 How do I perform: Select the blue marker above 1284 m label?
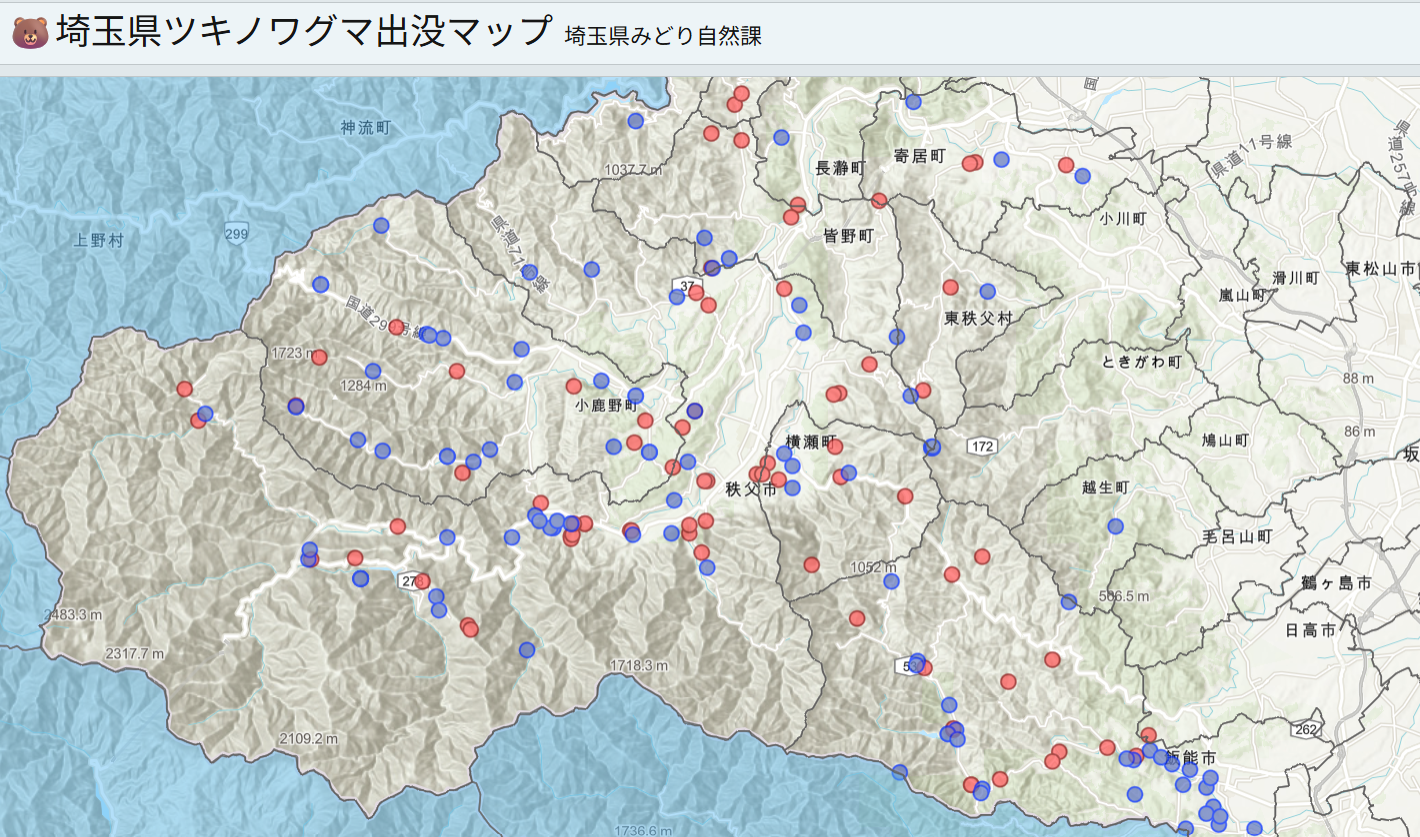pyautogui.click(x=373, y=371)
